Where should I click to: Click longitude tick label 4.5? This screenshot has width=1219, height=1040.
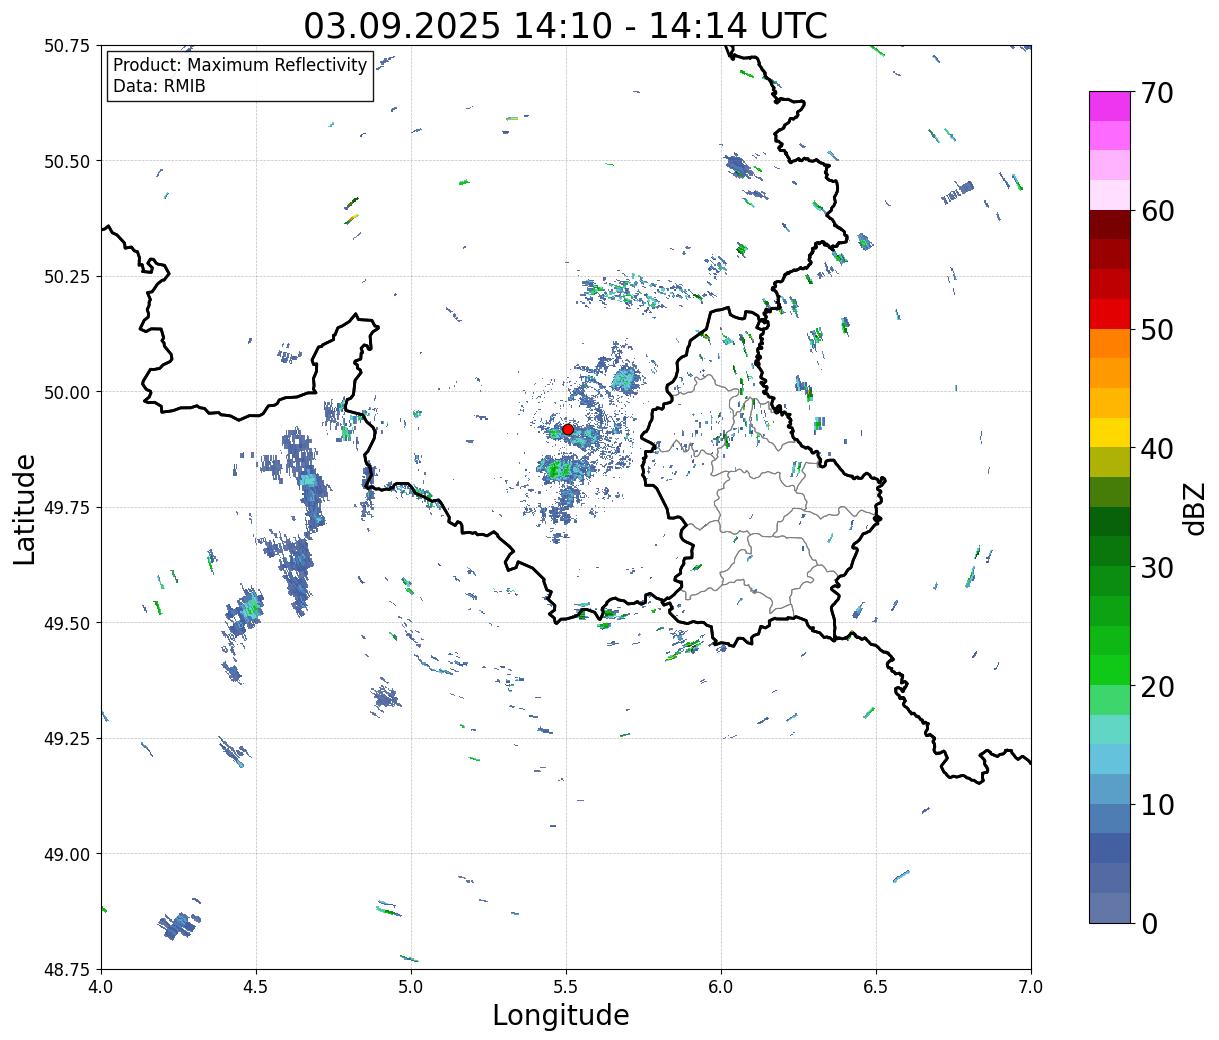[256, 987]
